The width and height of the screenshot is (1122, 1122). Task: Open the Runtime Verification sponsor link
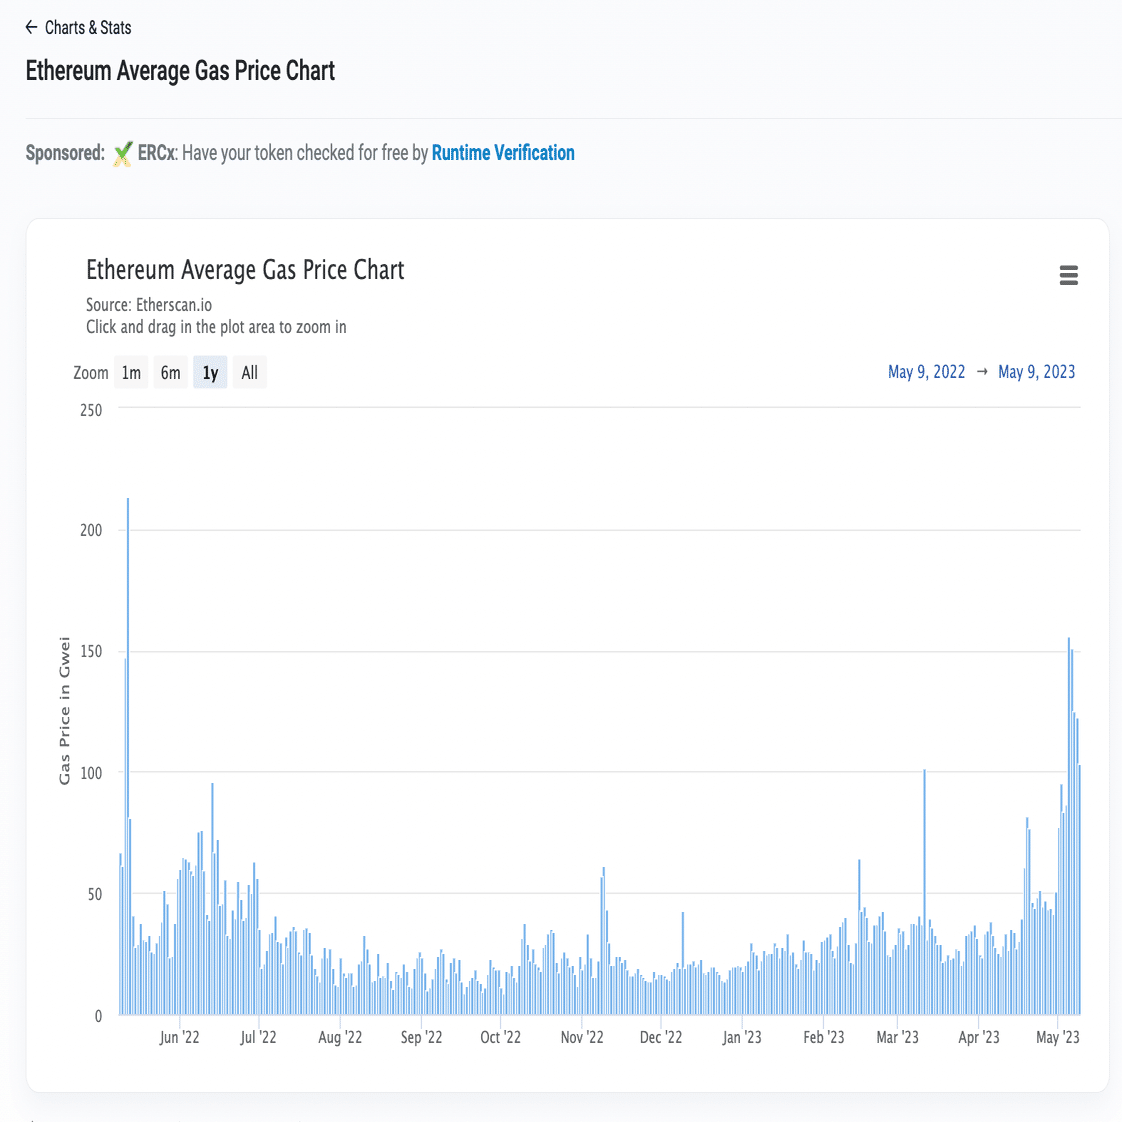[503, 153]
